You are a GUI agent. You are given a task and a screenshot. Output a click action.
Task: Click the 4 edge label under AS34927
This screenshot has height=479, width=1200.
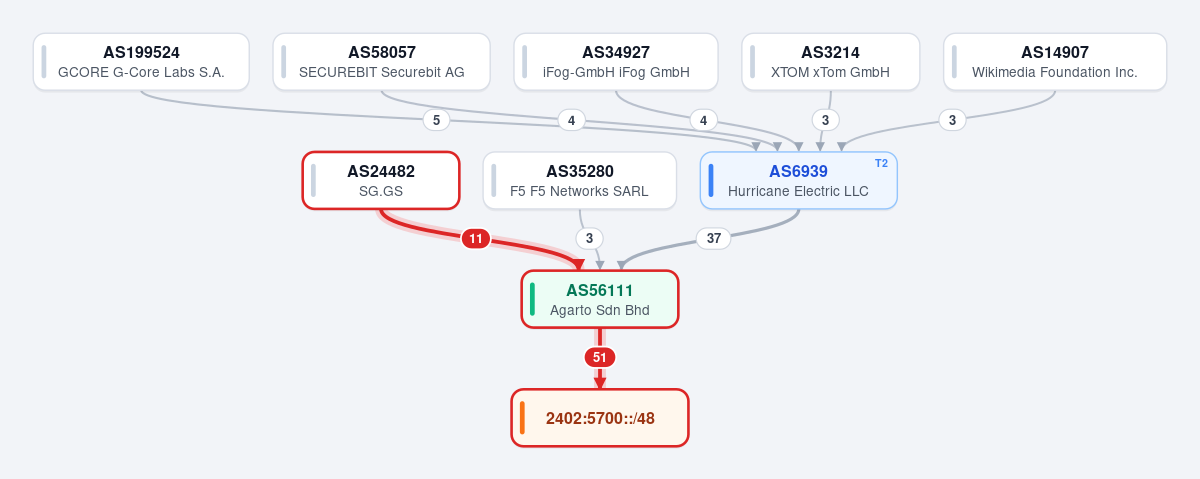[703, 120]
